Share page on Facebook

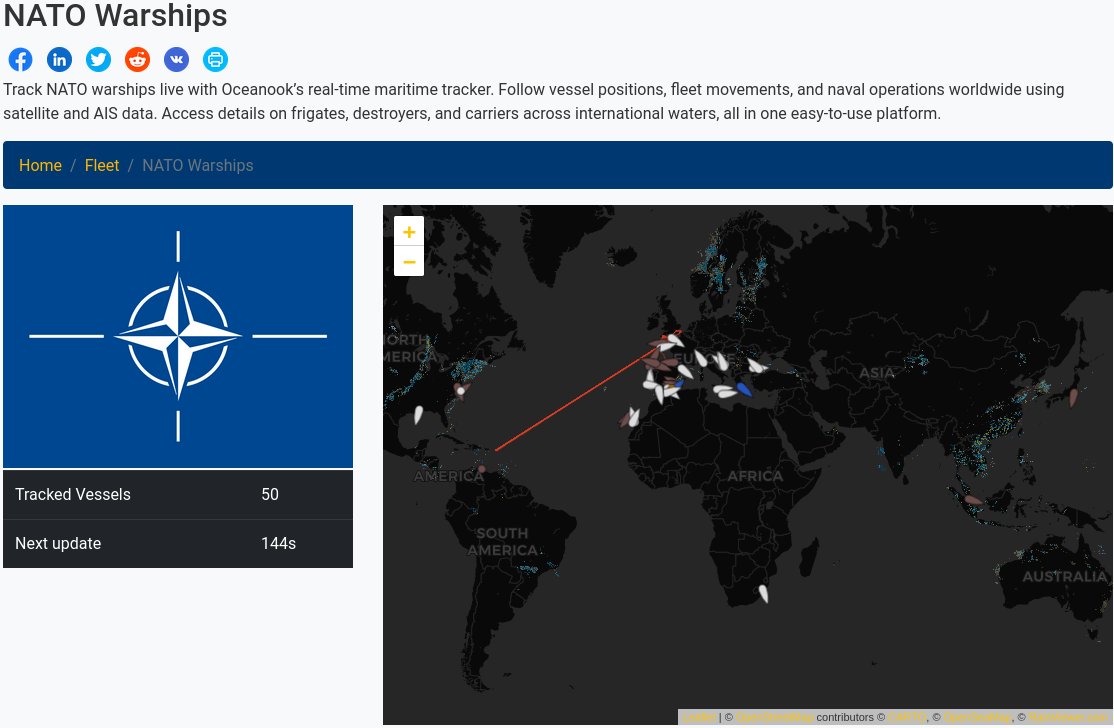pyautogui.click(x=21, y=60)
